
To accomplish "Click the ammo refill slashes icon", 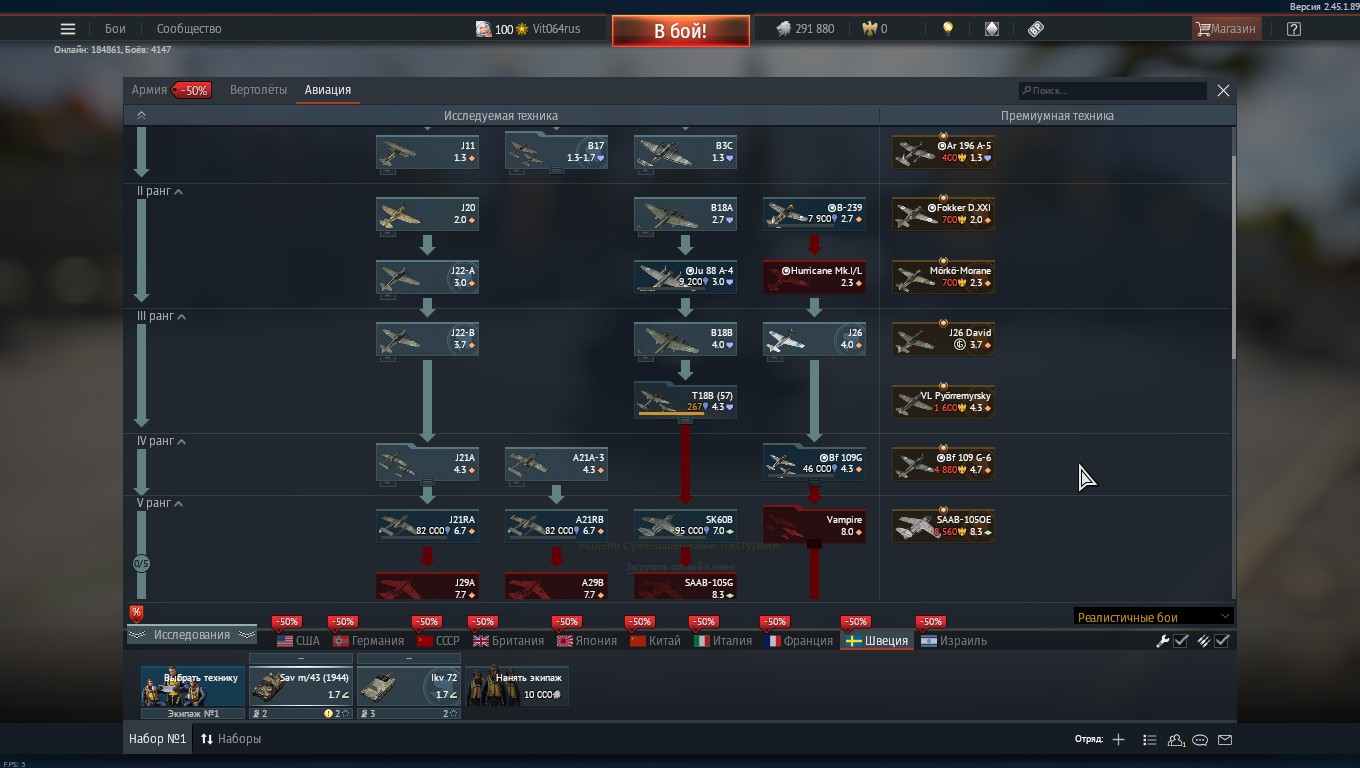I will pos(1204,641).
